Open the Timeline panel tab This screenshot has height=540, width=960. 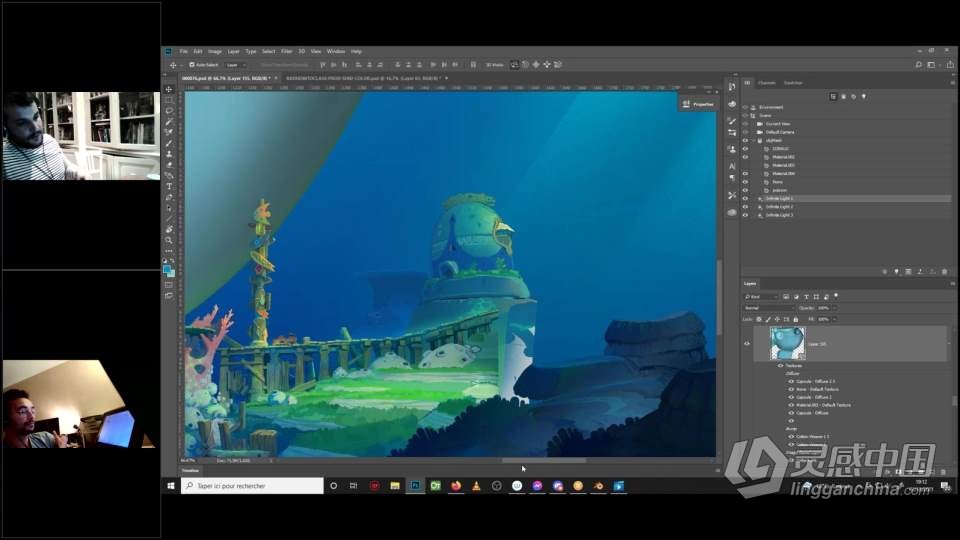click(x=190, y=471)
